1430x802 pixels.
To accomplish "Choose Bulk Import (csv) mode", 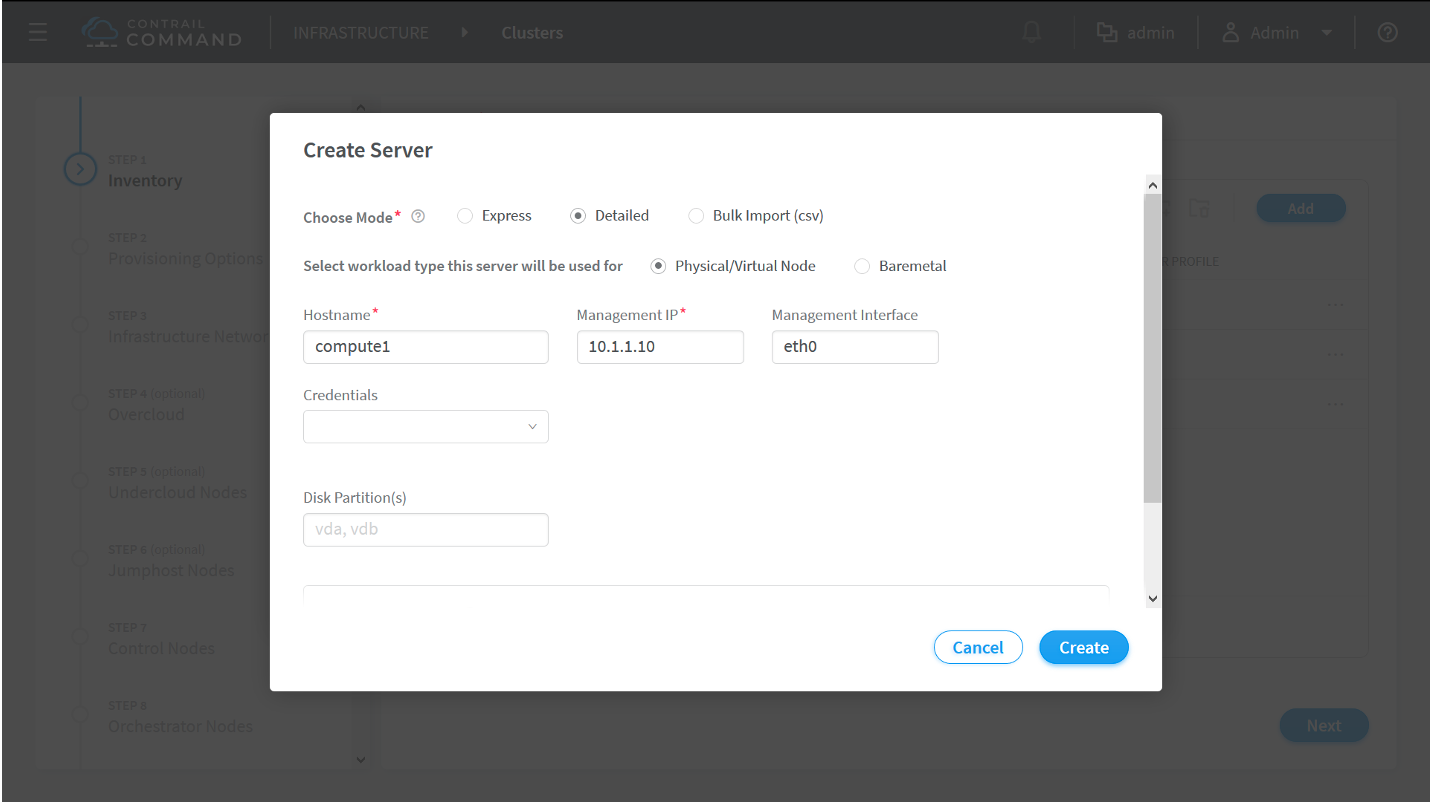I will click(x=696, y=216).
